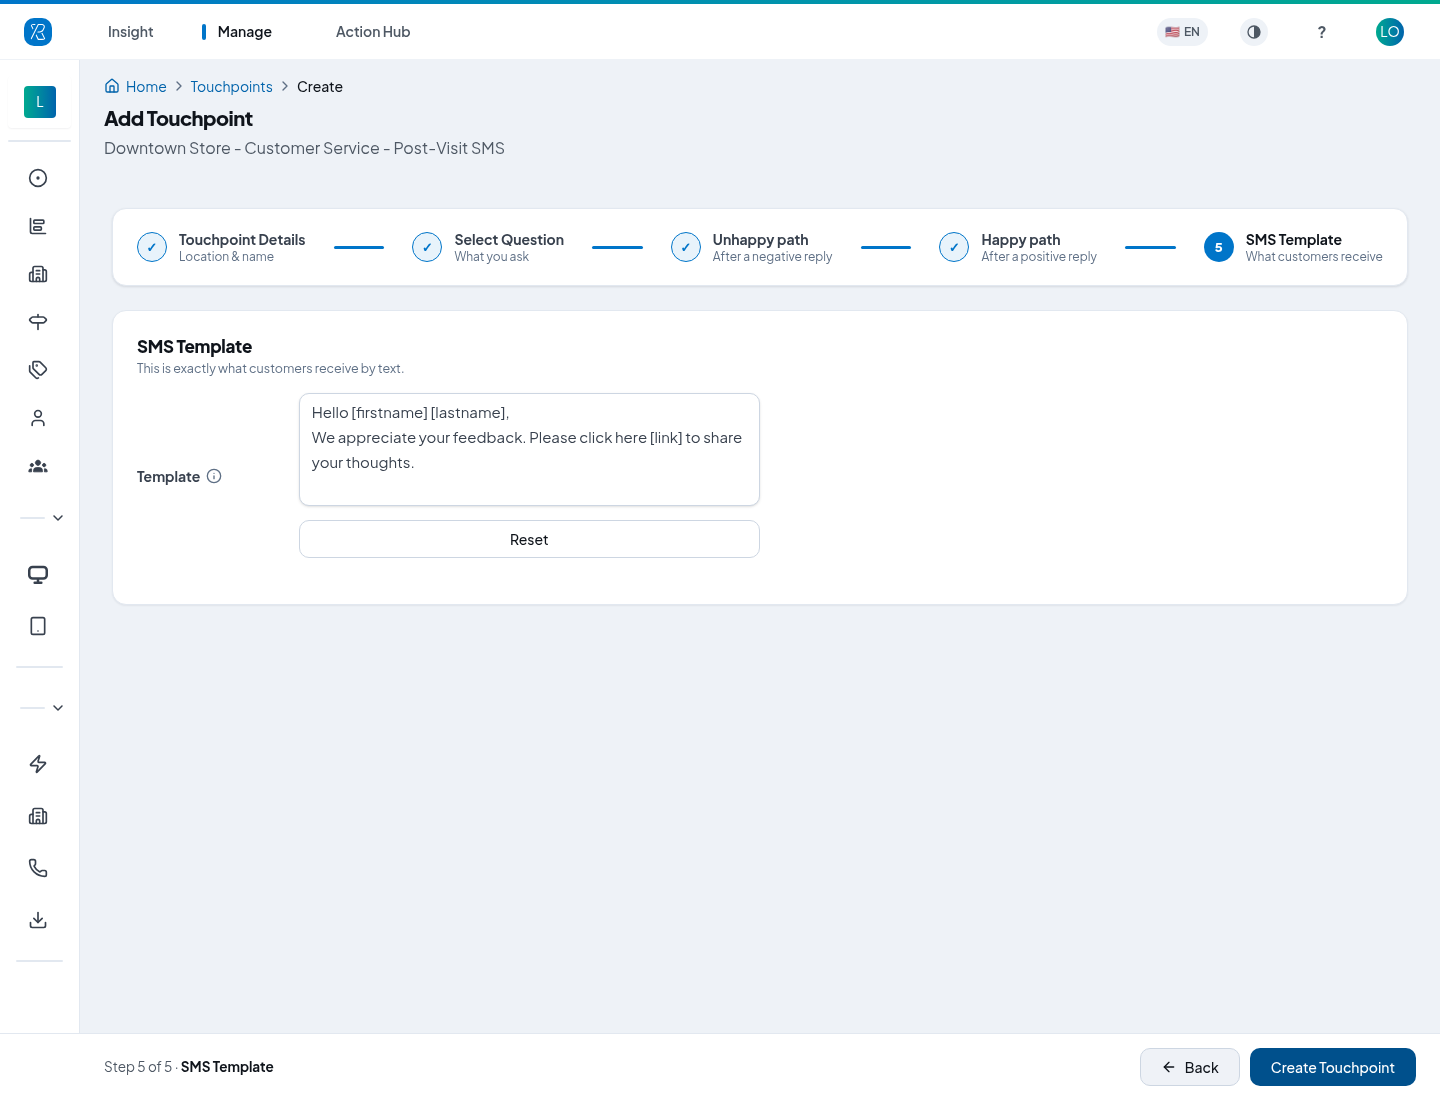Click the home icon in the breadcrumb
This screenshot has width=1440, height=1100.
[112, 86]
